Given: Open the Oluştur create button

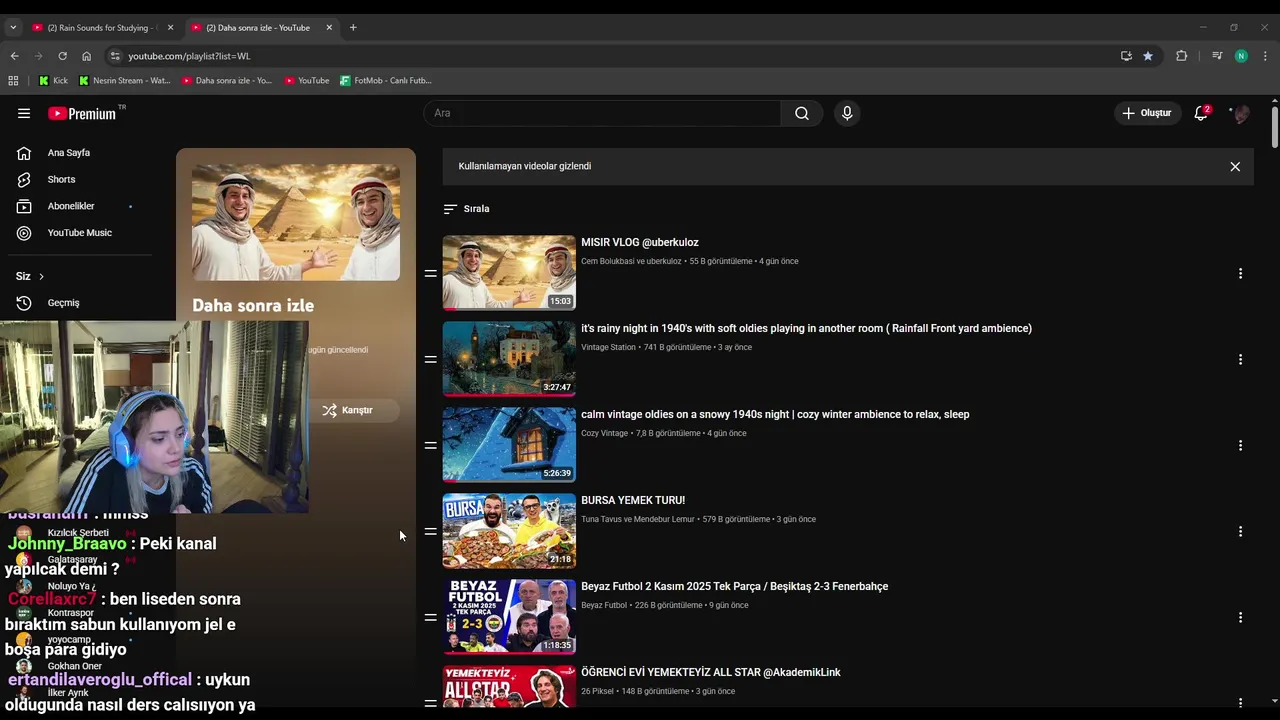Looking at the screenshot, I should pyautogui.click(x=1147, y=113).
